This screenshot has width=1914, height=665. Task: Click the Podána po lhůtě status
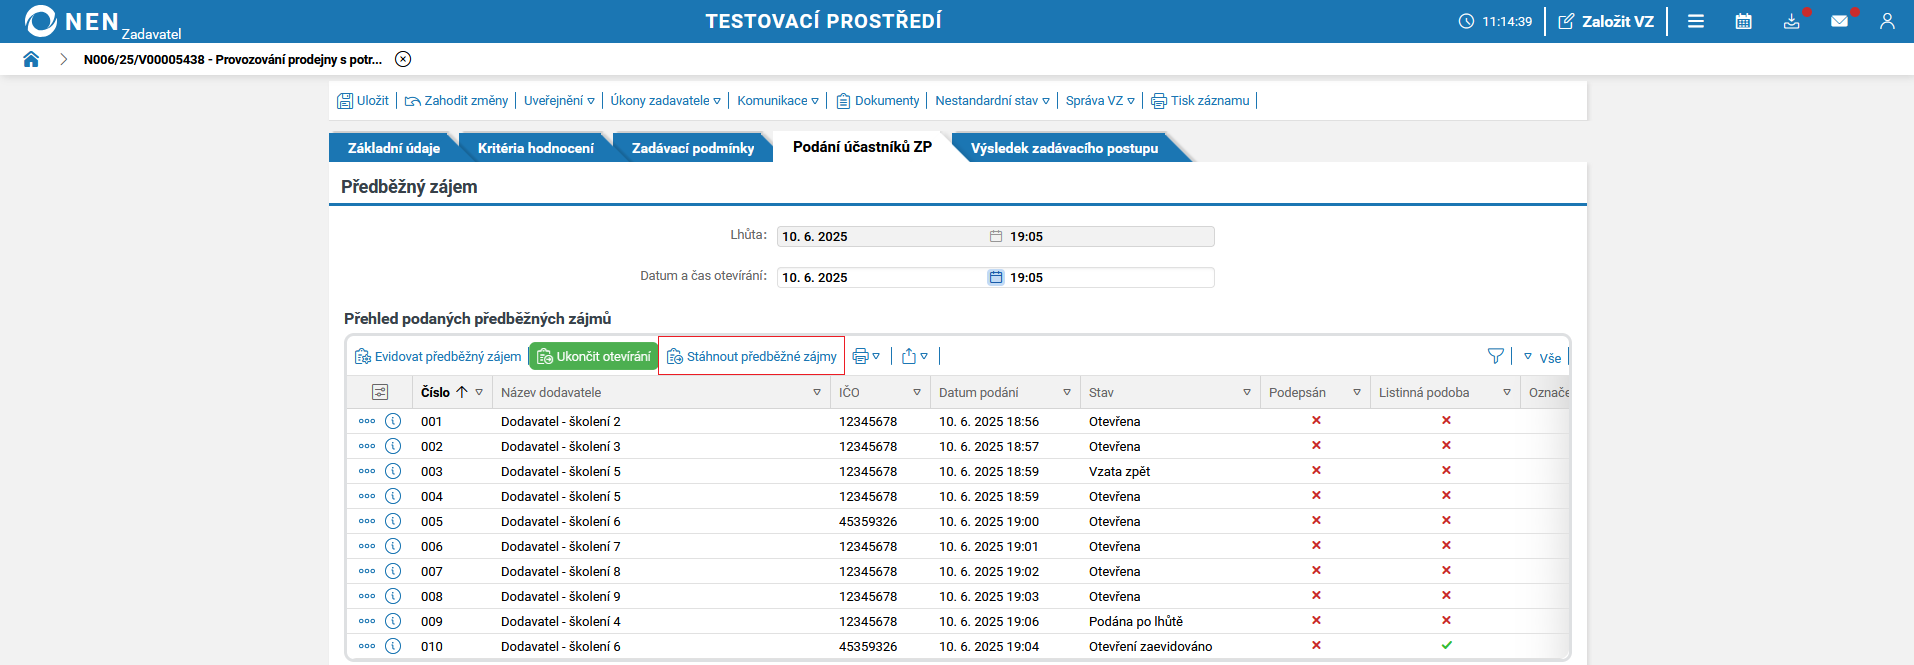tap(1136, 621)
